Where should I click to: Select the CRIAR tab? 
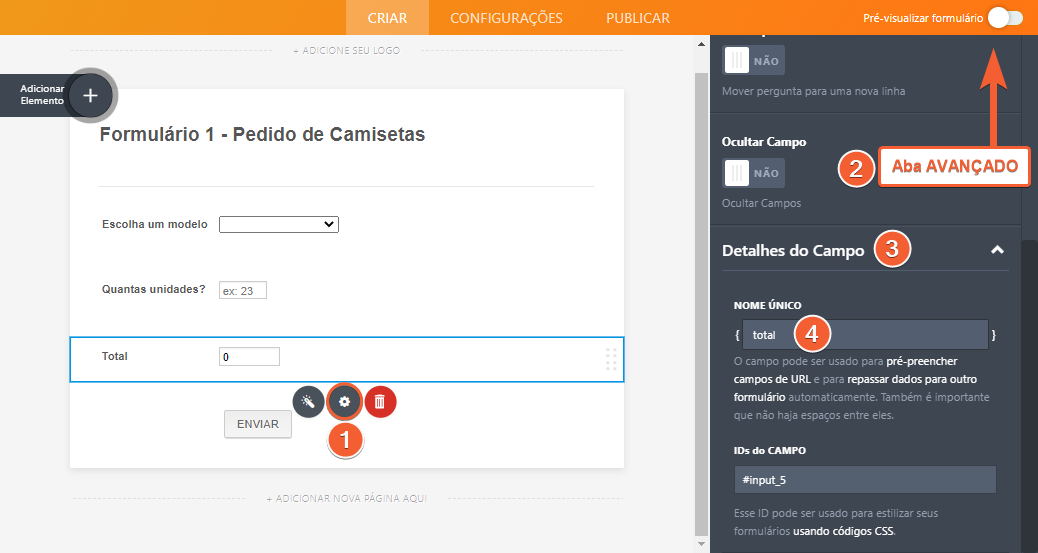pyautogui.click(x=387, y=18)
